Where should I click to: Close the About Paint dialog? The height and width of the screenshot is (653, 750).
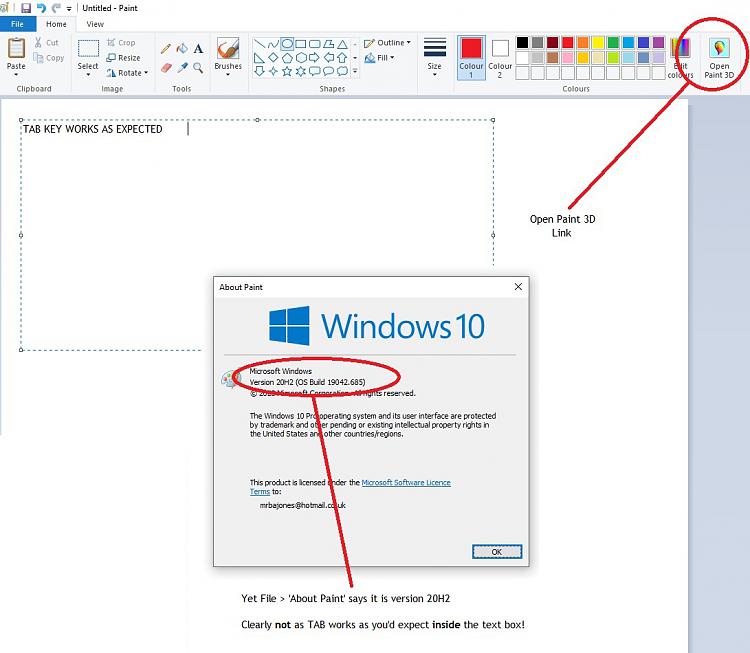point(518,287)
